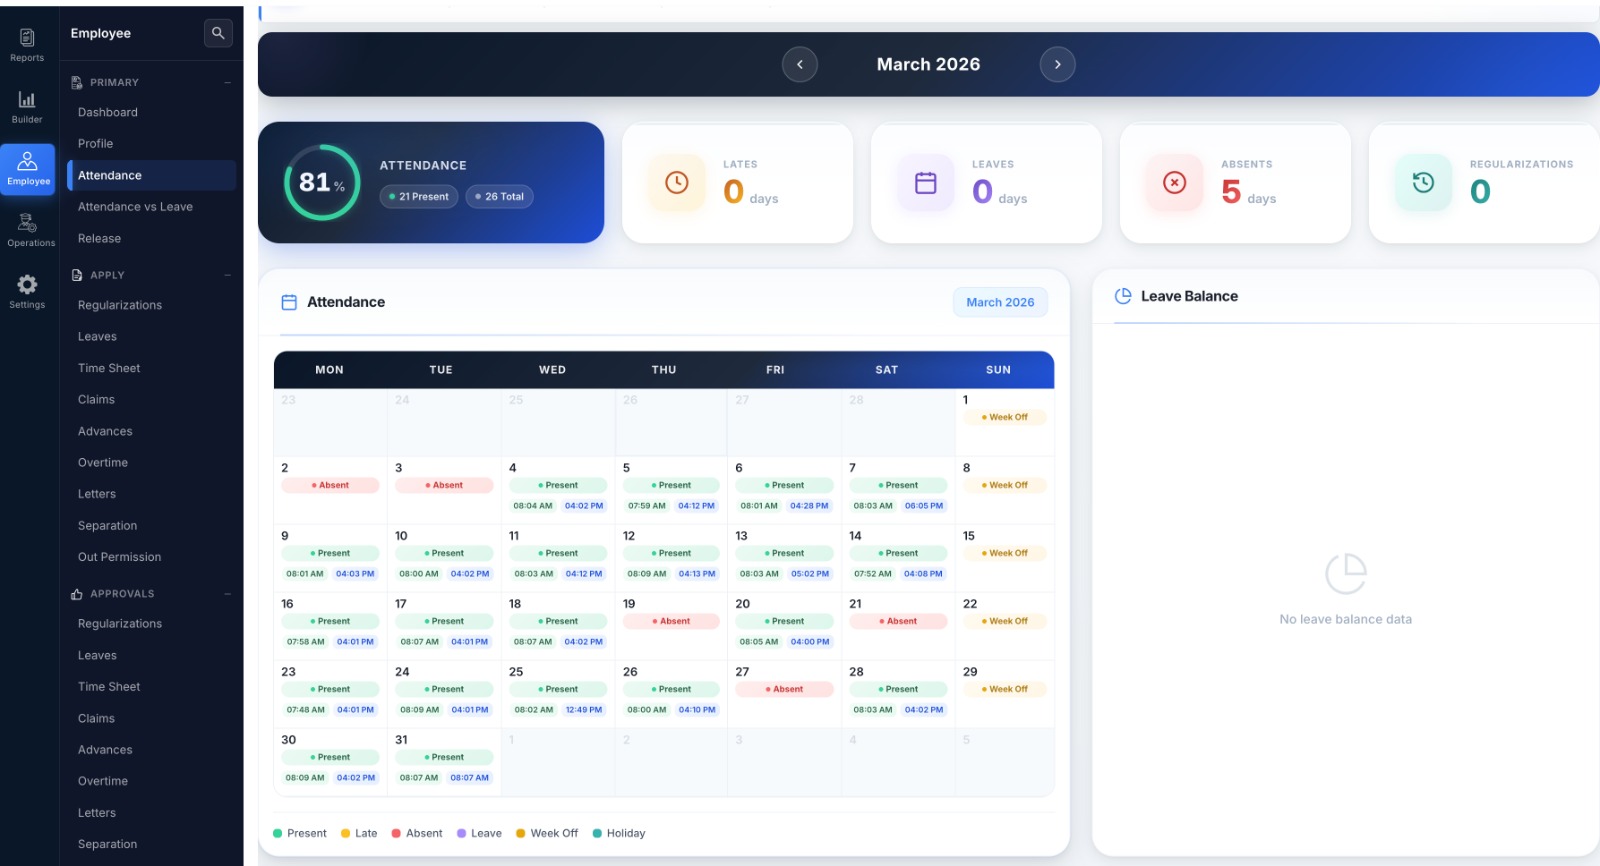This screenshot has height=866, width=1600.
Task: Click the APPROVALS thumbs-up icon
Action: (x=77, y=594)
